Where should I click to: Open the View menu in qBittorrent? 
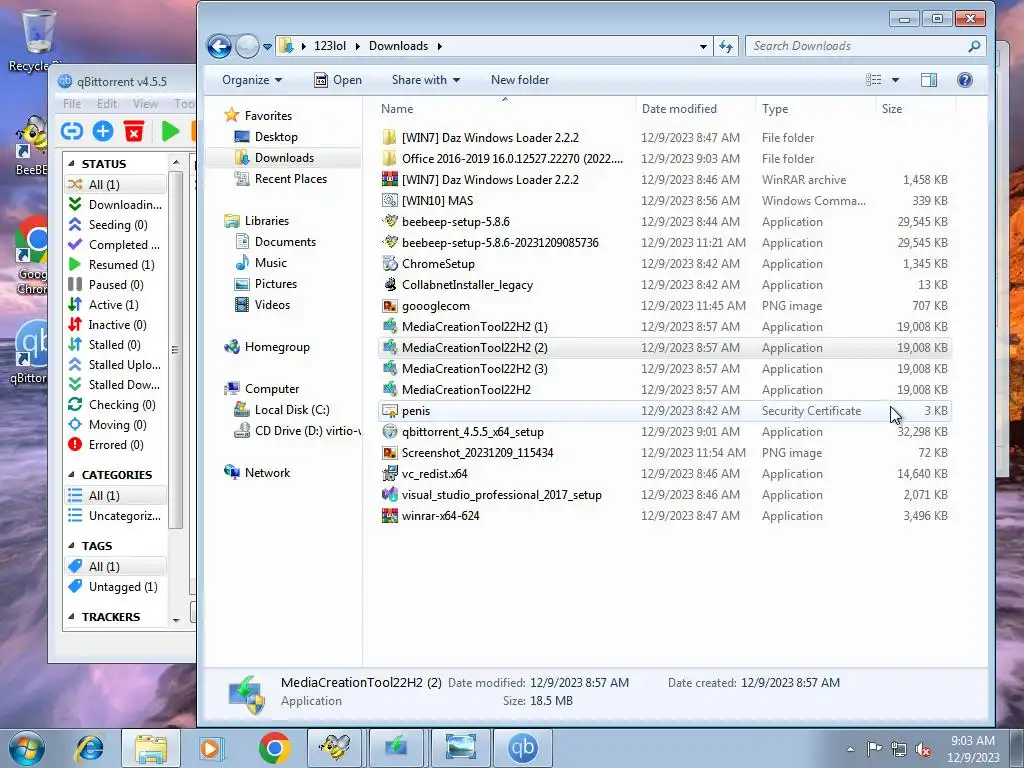tap(145, 103)
